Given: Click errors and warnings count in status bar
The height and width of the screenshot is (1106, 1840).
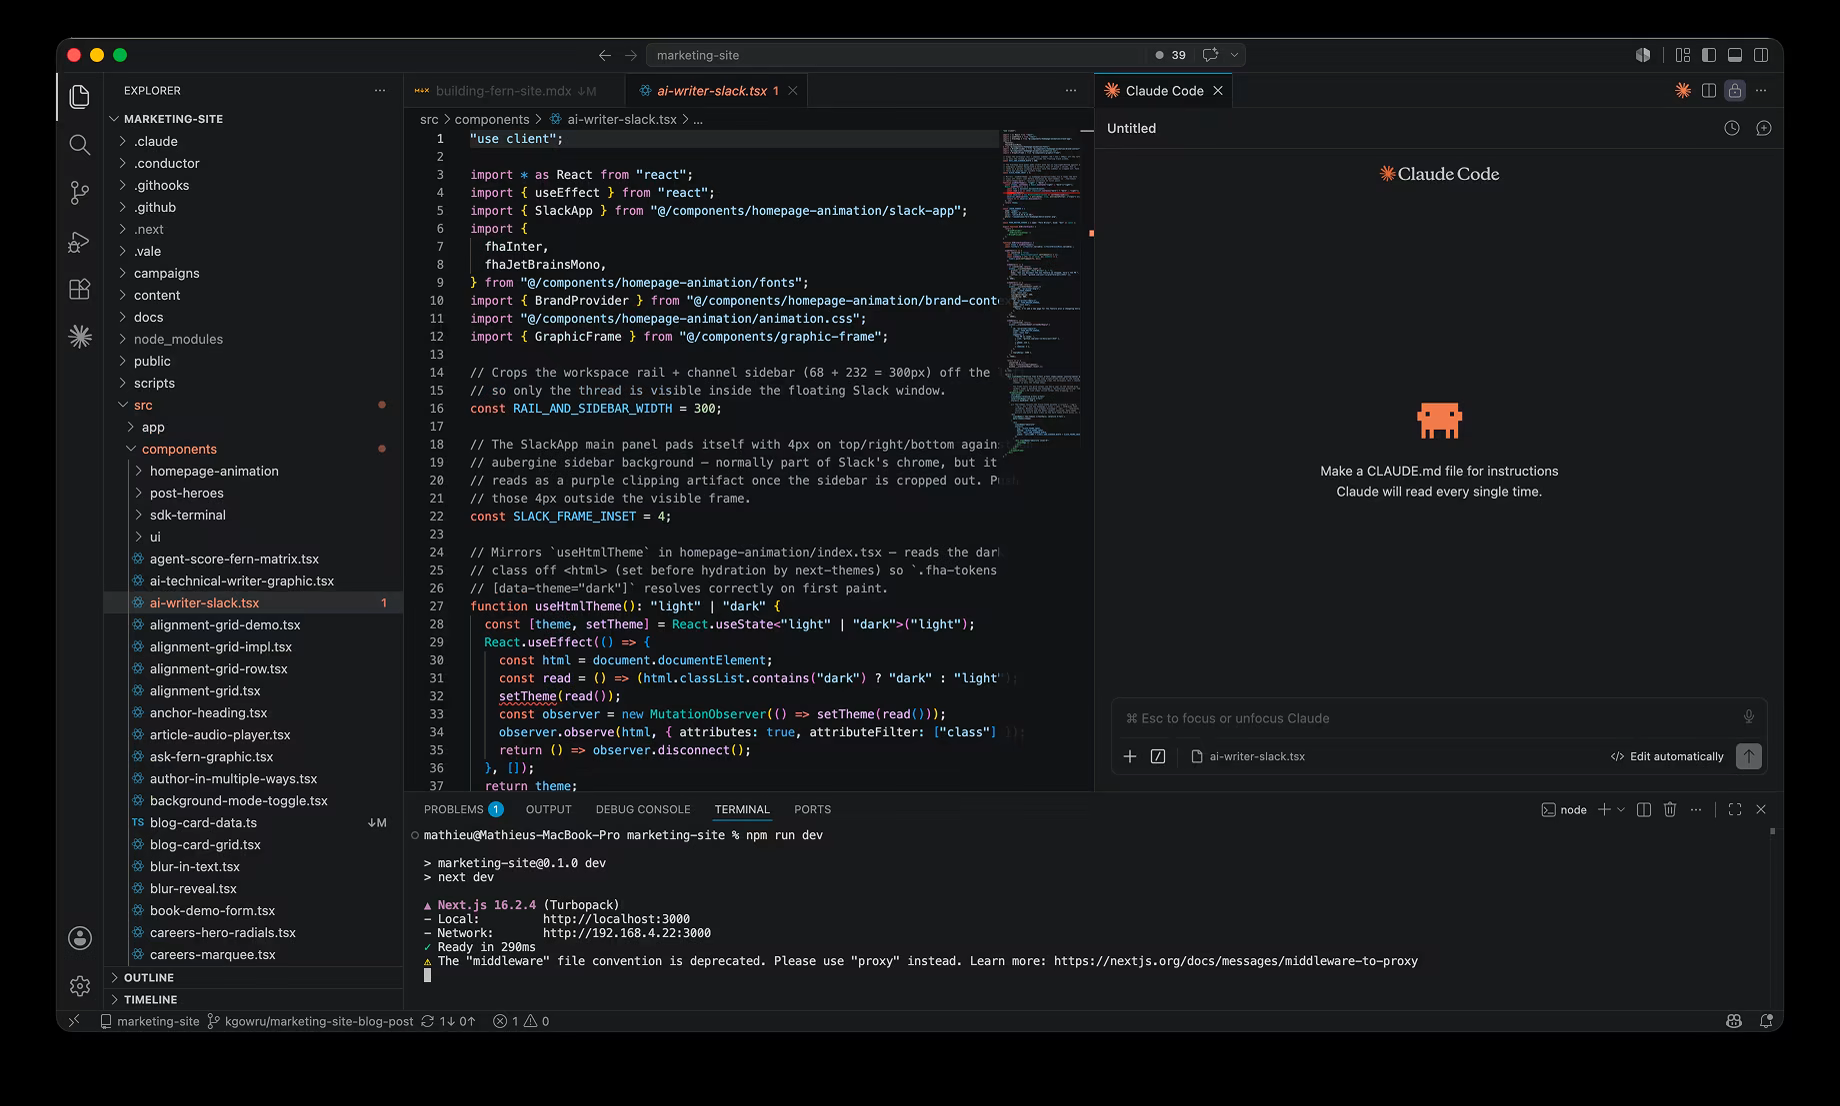Looking at the screenshot, I should point(521,1021).
